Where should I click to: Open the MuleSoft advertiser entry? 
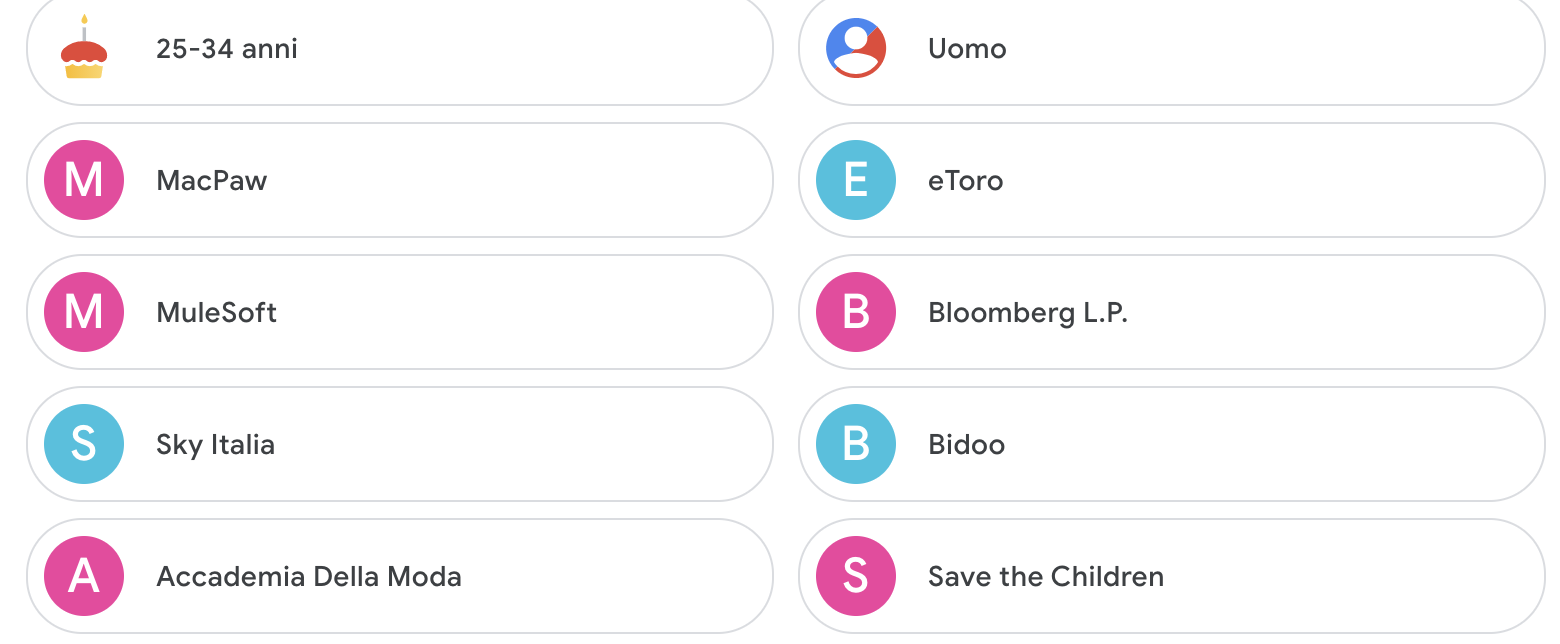coord(217,312)
